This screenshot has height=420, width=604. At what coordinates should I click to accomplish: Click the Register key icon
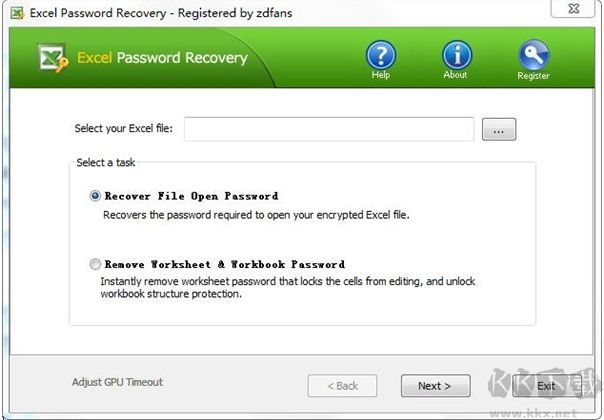(533, 55)
